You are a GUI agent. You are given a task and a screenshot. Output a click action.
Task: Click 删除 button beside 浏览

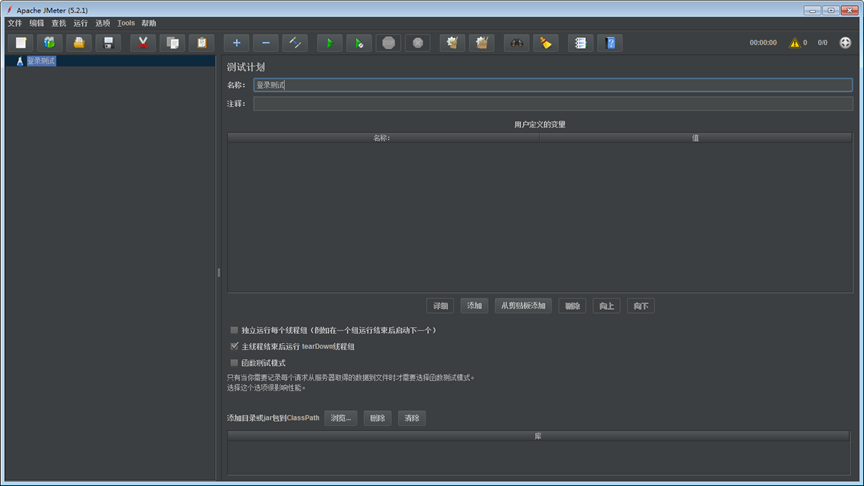pos(377,418)
